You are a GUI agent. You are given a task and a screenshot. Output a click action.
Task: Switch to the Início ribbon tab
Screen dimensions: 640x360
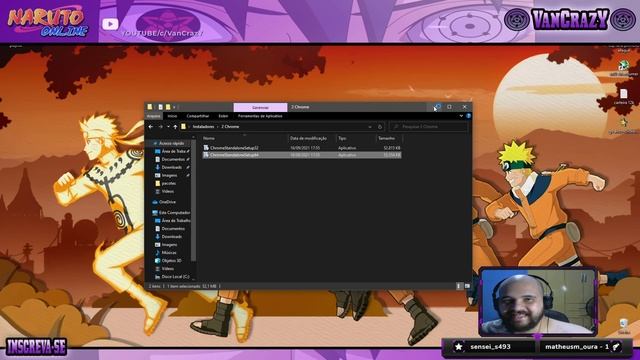point(172,116)
